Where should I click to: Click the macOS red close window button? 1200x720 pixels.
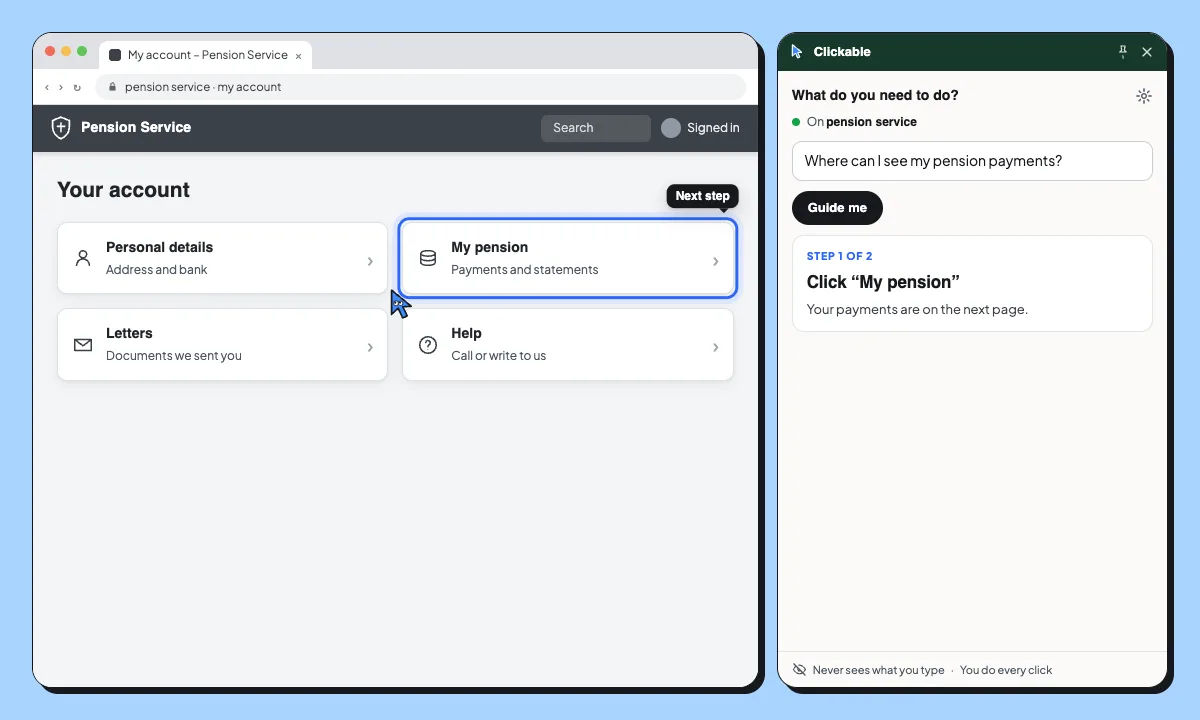pyautogui.click(x=50, y=51)
